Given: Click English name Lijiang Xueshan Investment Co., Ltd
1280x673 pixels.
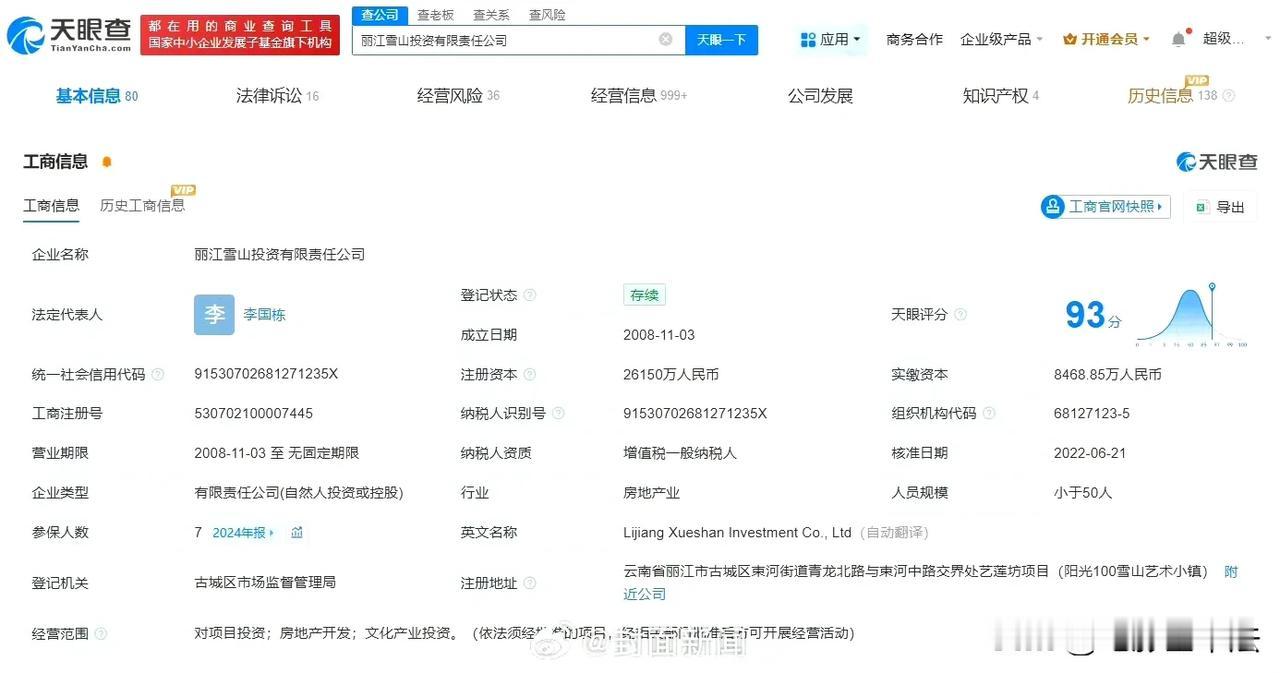Looking at the screenshot, I should [x=737, y=533].
